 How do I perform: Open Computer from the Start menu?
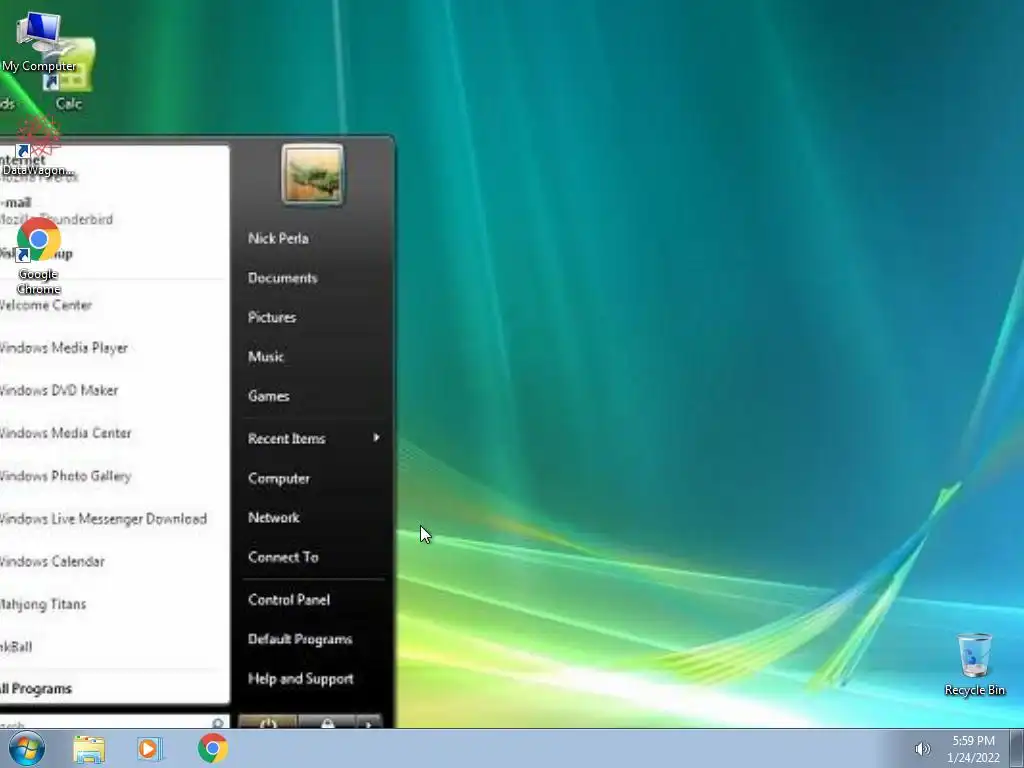pyautogui.click(x=279, y=478)
